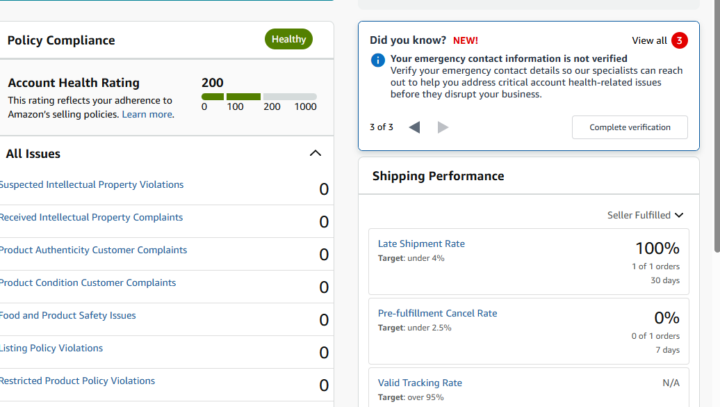Click the 100% Late Shipment Rate value
This screenshot has height=407, width=720.
pyautogui.click(x=657, y=249)
